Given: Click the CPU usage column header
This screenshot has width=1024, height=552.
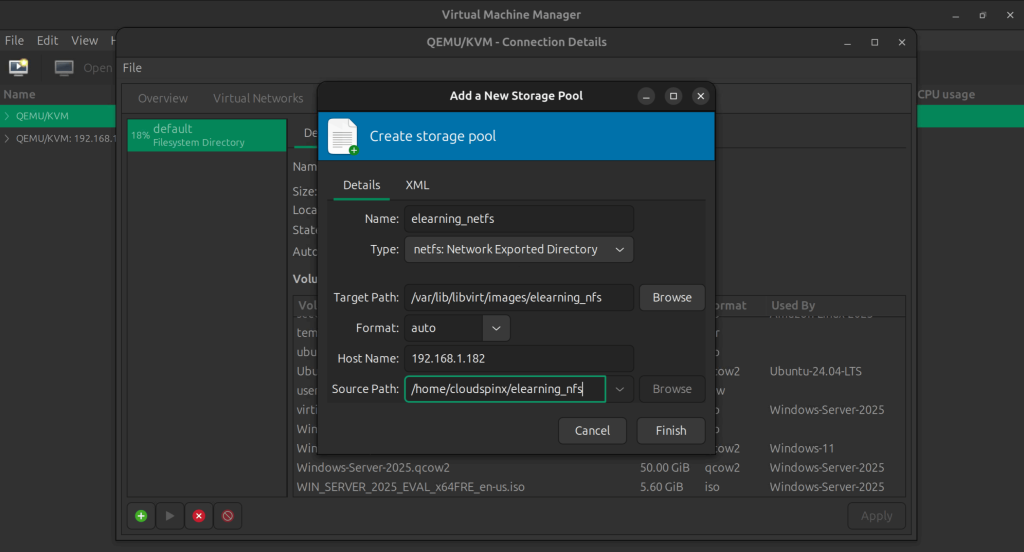Looking at the screenshot, I should pos(946,95).
